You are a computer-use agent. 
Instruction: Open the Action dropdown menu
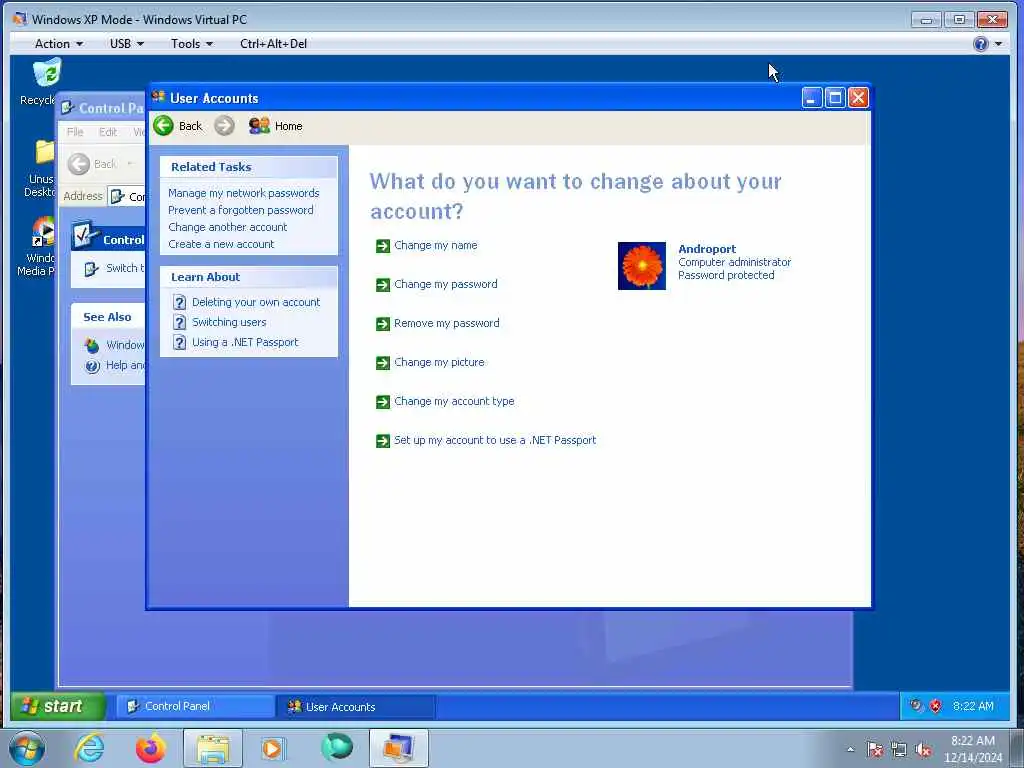point(59,44)
